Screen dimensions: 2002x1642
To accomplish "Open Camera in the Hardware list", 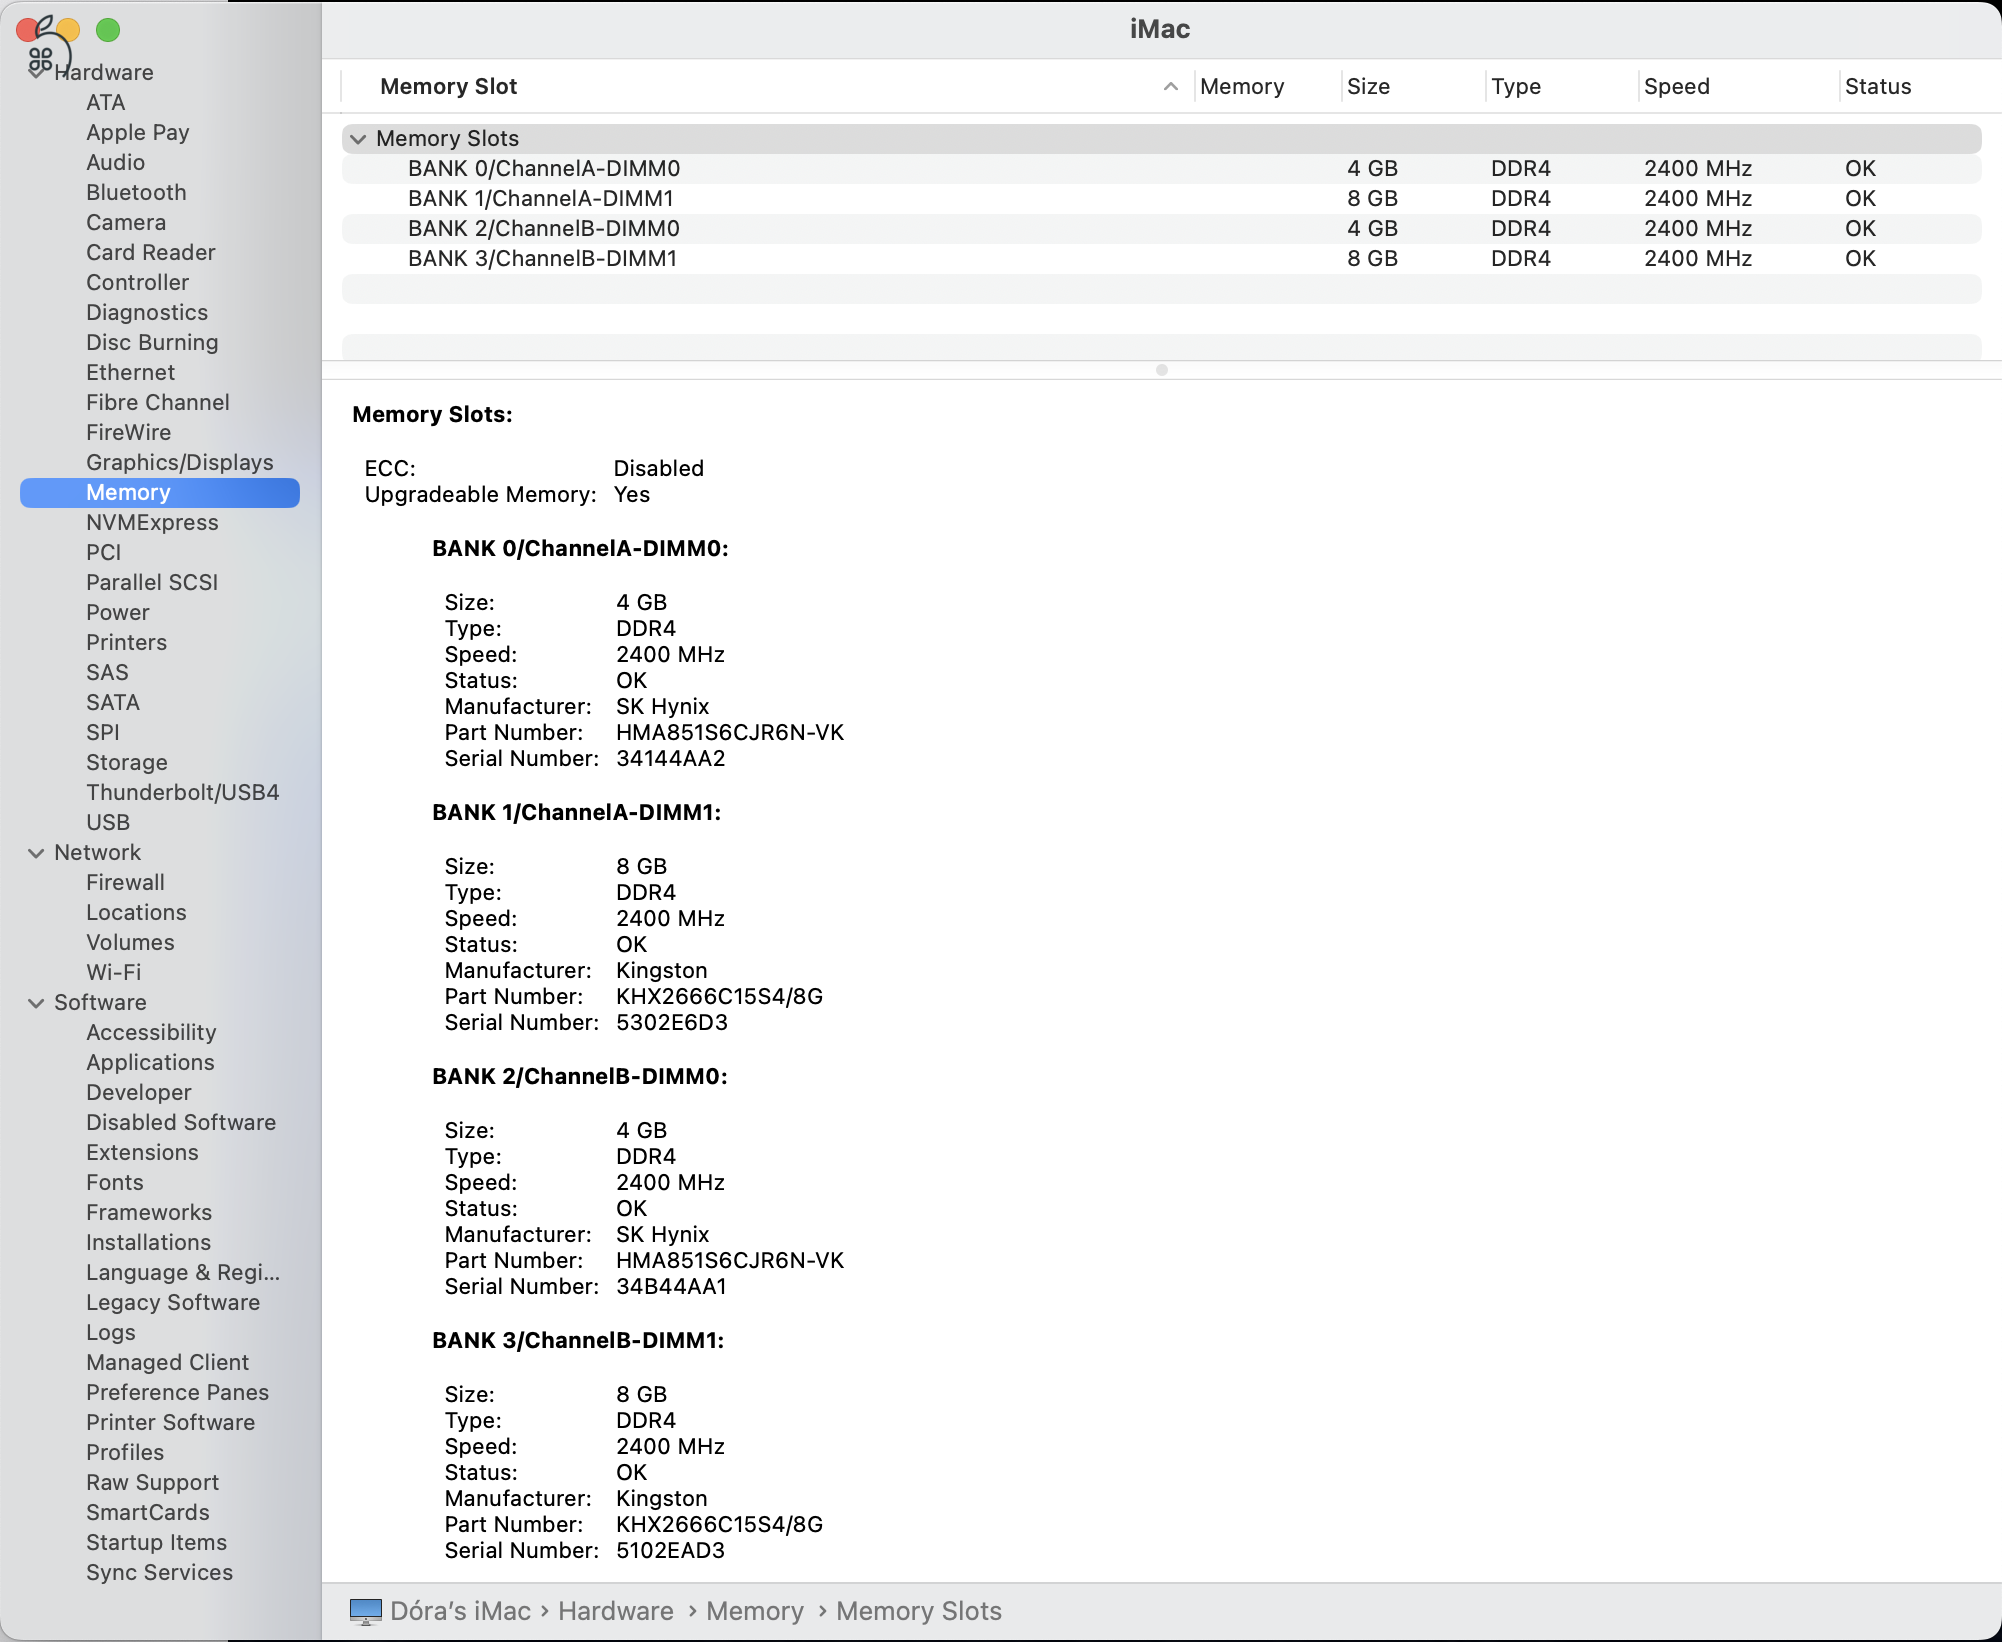I will click(126, 223).
